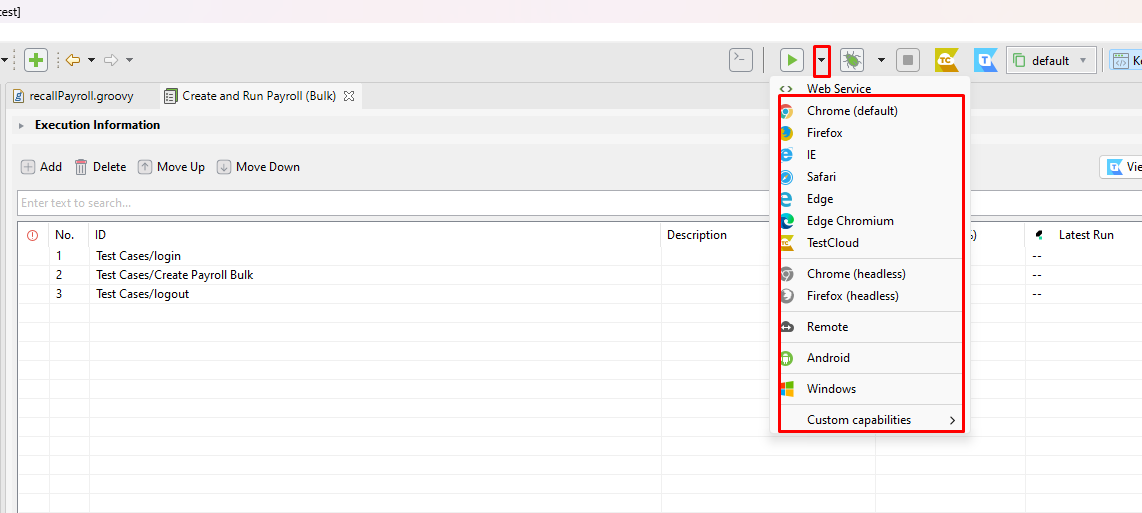
Task: Open the yellow TestCloud toolbar icon
Action: click(x=947, y=60)
